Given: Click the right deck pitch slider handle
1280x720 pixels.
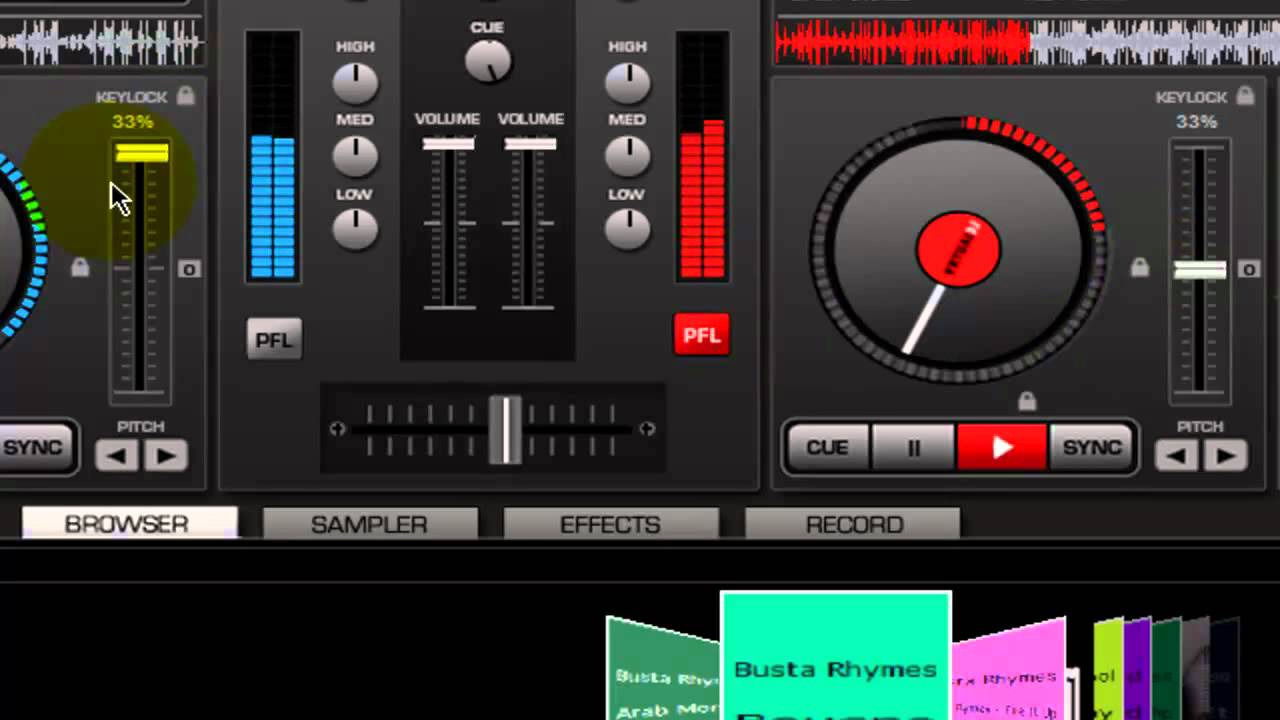Looking at the screenshot, I should coord(1200,270).
